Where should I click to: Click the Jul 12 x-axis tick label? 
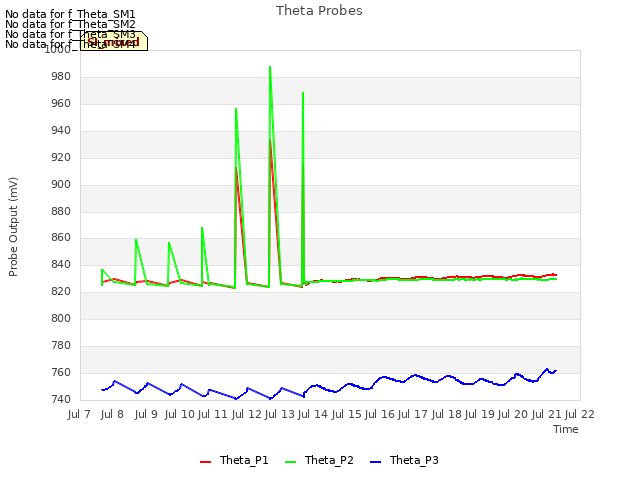click(x=247, y=415)
